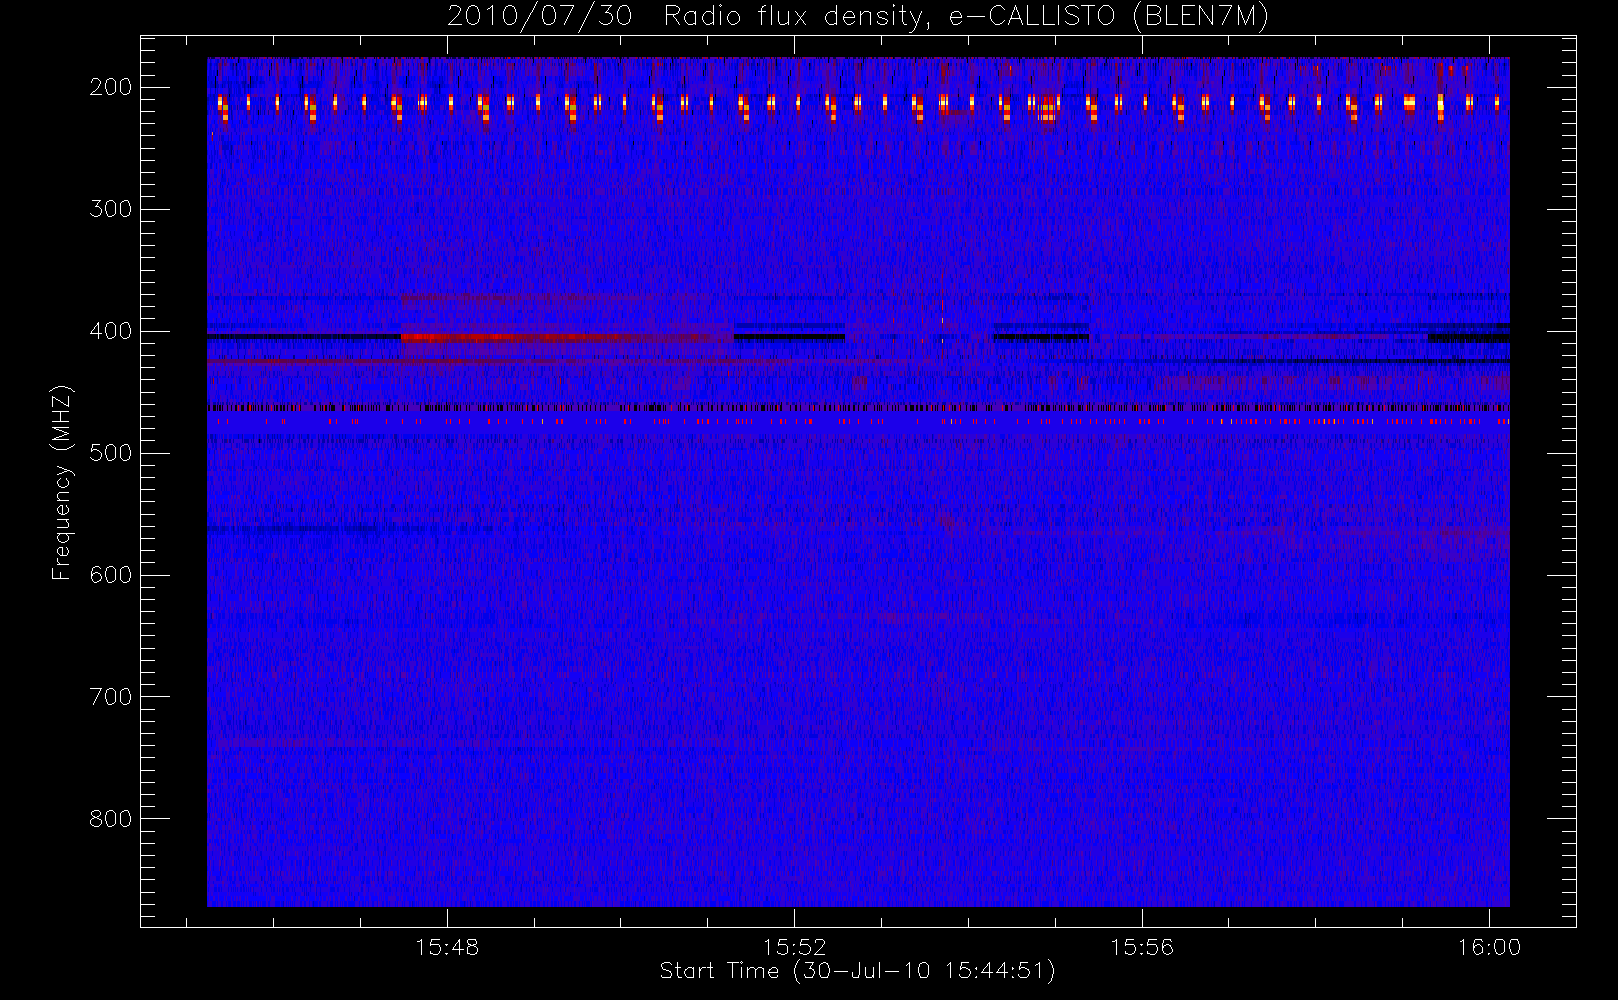This screenshot has height=1000, width=1618.
Task: Click the 200 frequency tick label
Action: point(111,87)
